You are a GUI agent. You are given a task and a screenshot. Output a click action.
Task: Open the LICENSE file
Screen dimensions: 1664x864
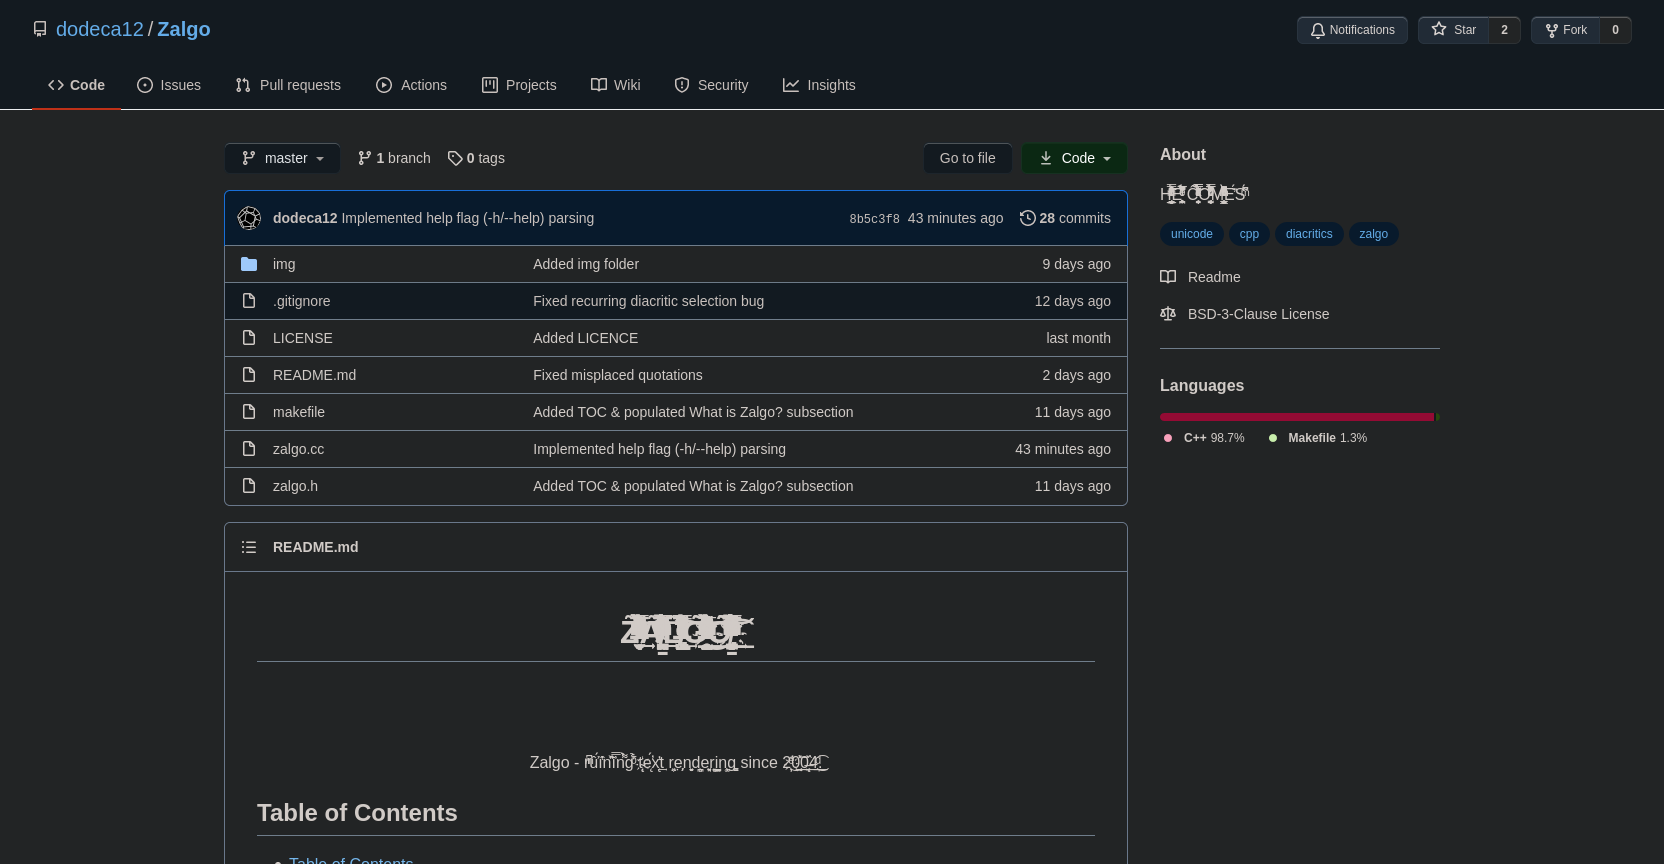click(x=302, y=338)
